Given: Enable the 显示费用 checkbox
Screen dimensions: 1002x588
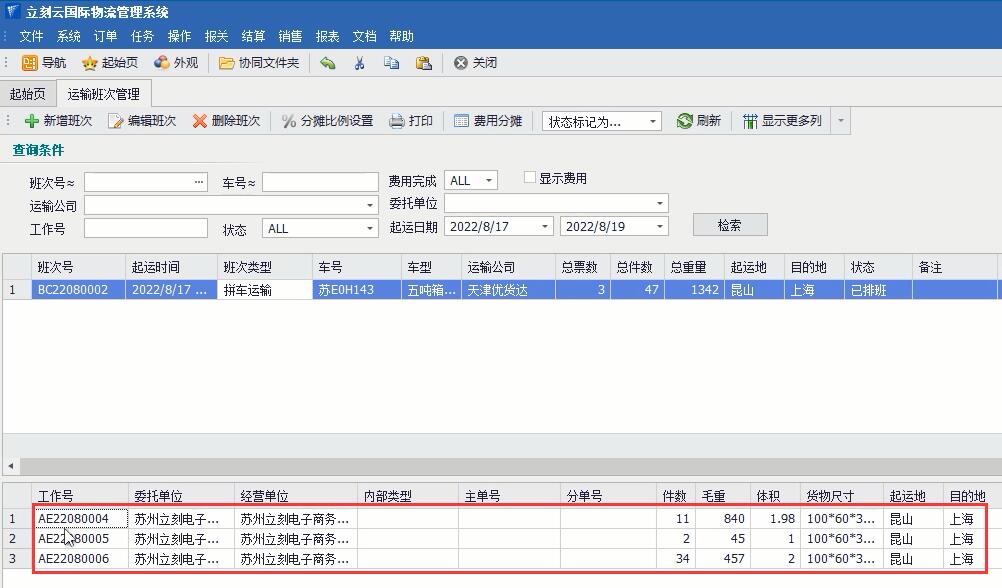Looking at the screenshot, I should 531,178.
